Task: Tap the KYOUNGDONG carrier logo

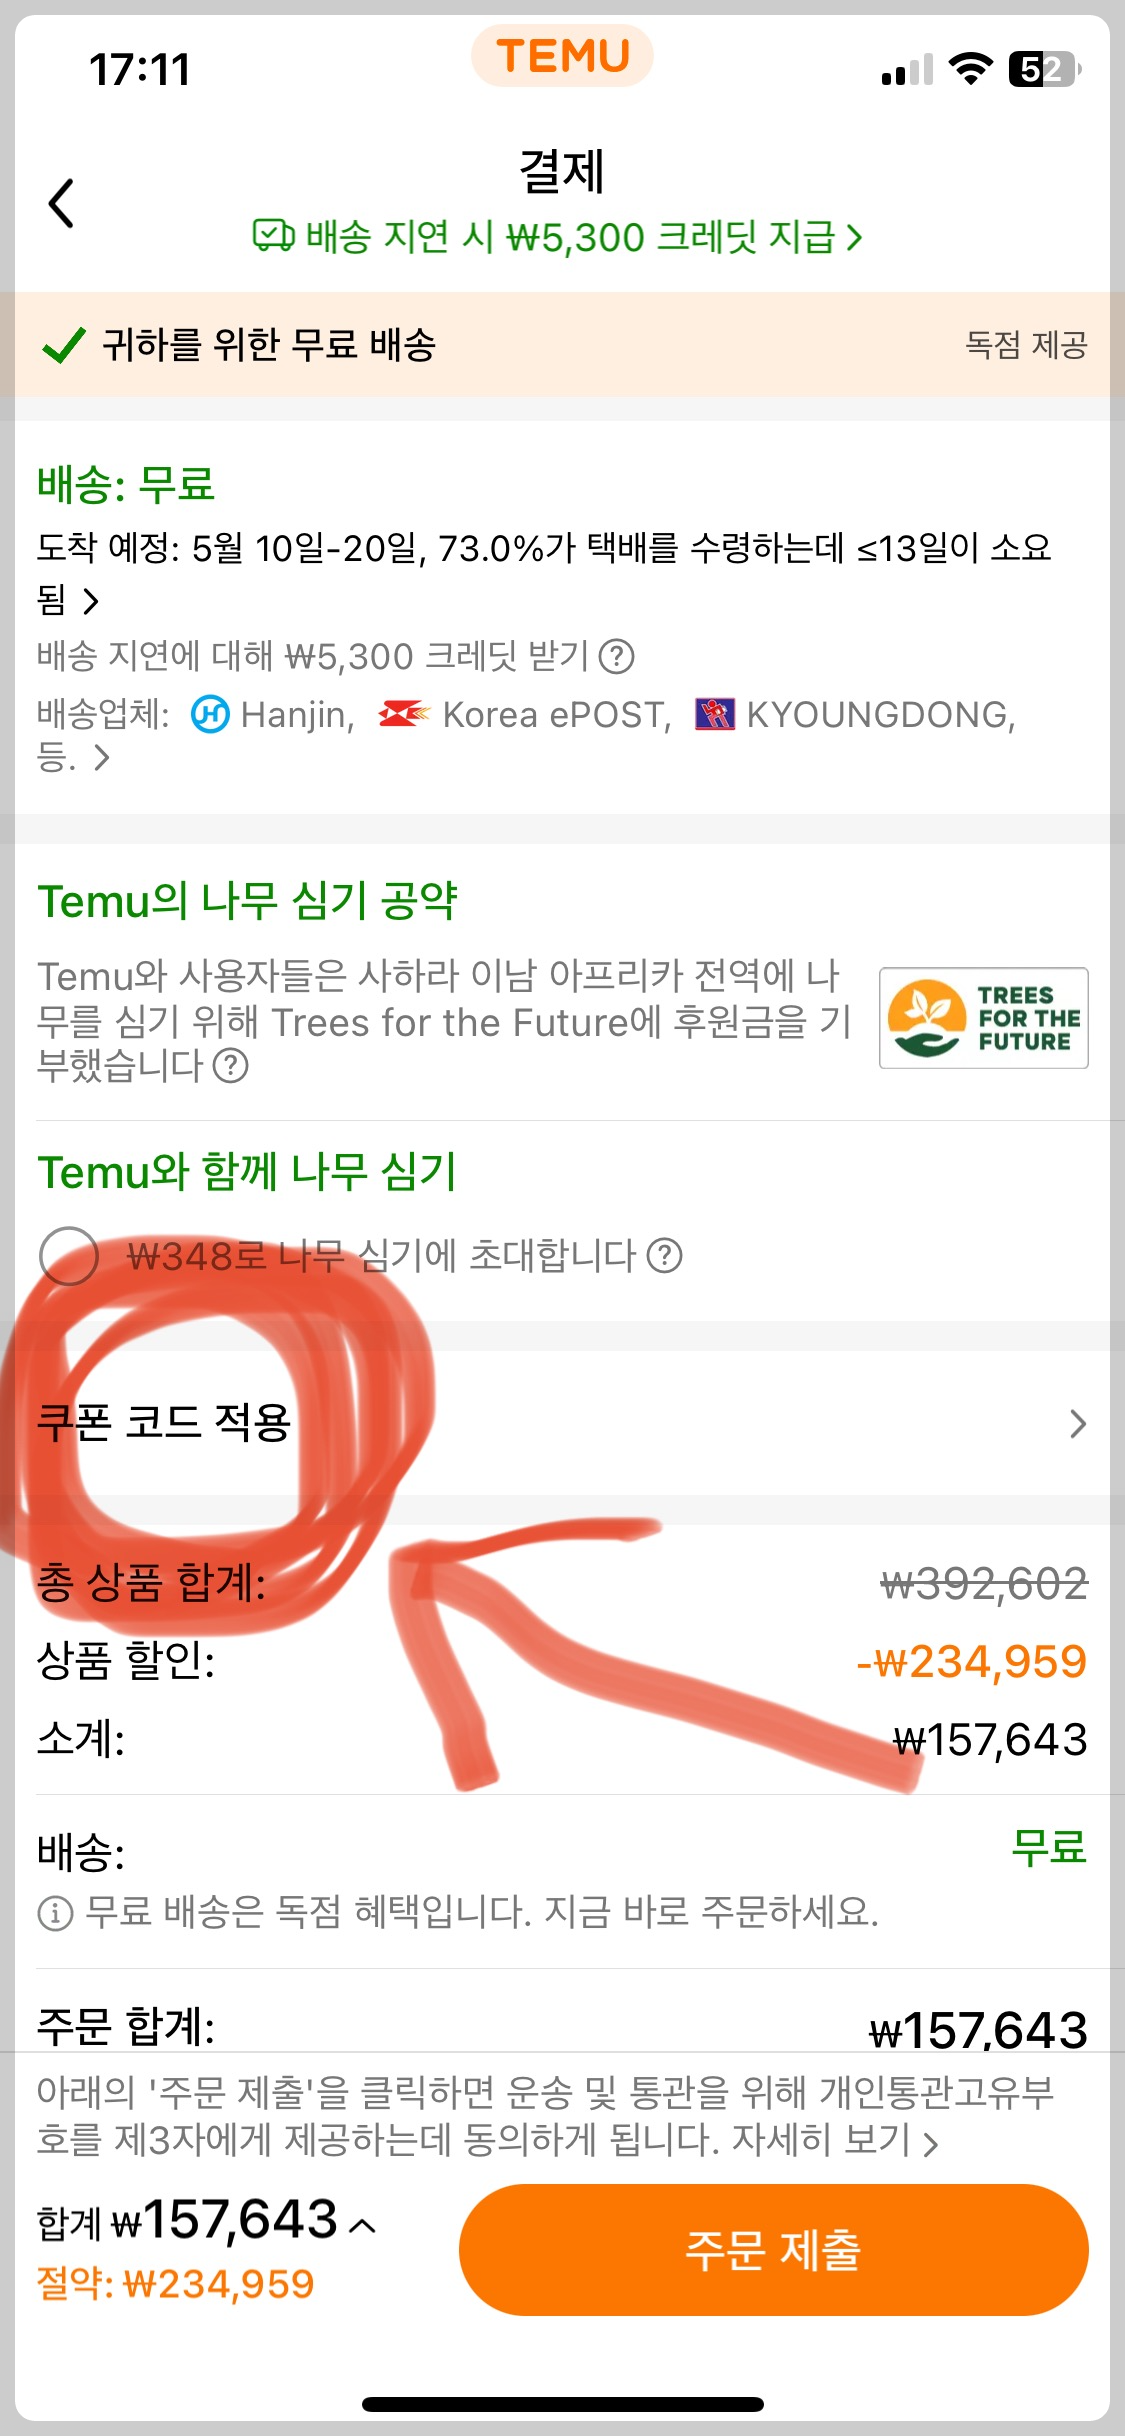Action: pos(714,714)
